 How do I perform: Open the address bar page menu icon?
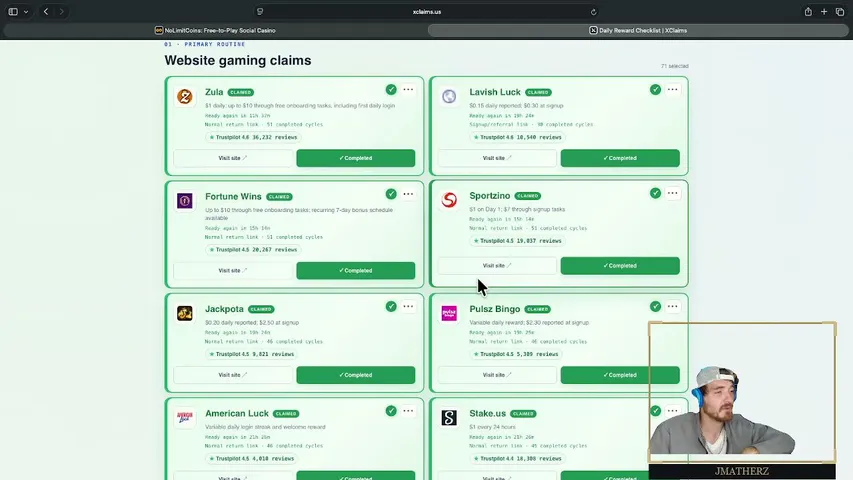[260, 11]
